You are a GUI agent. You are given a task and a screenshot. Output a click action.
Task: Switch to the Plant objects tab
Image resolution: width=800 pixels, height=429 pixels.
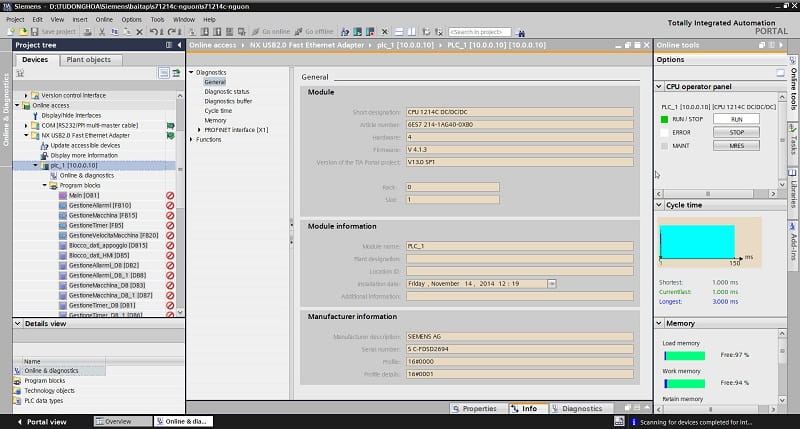pos(89,59)
